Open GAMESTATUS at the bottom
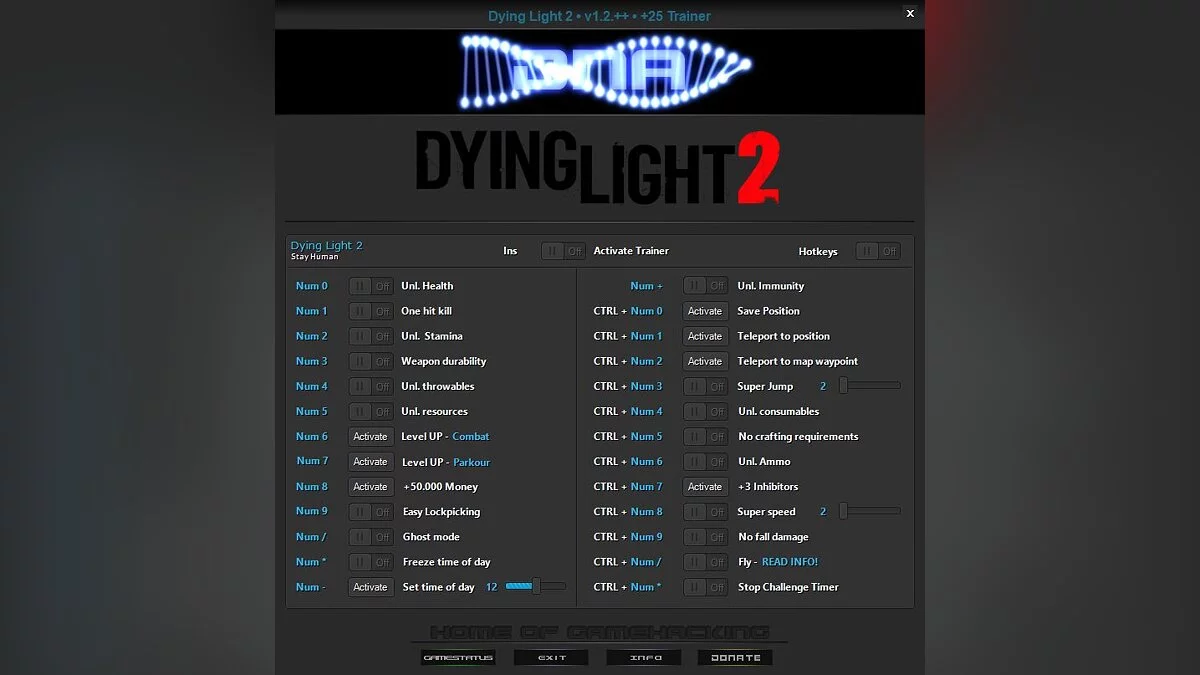 click(x=458, y=657)
